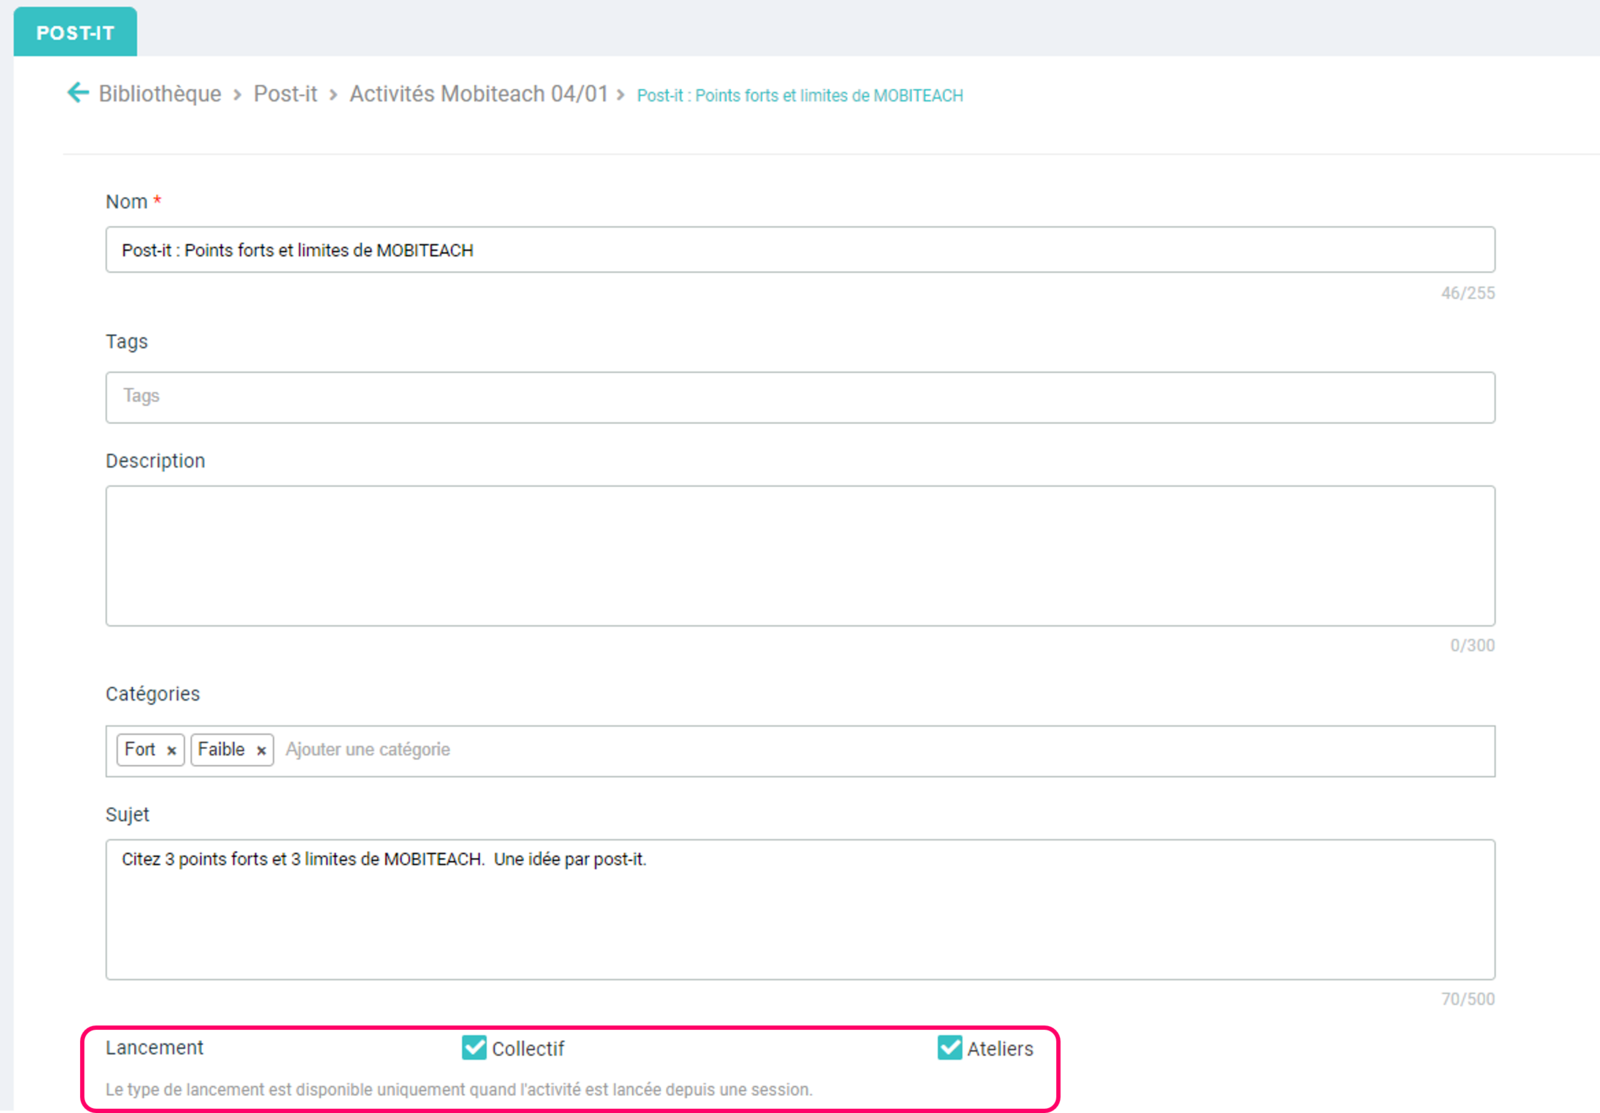The image size is (1600, 1113).
Task: Click inside the Description text area
Action: click(800, 556)
